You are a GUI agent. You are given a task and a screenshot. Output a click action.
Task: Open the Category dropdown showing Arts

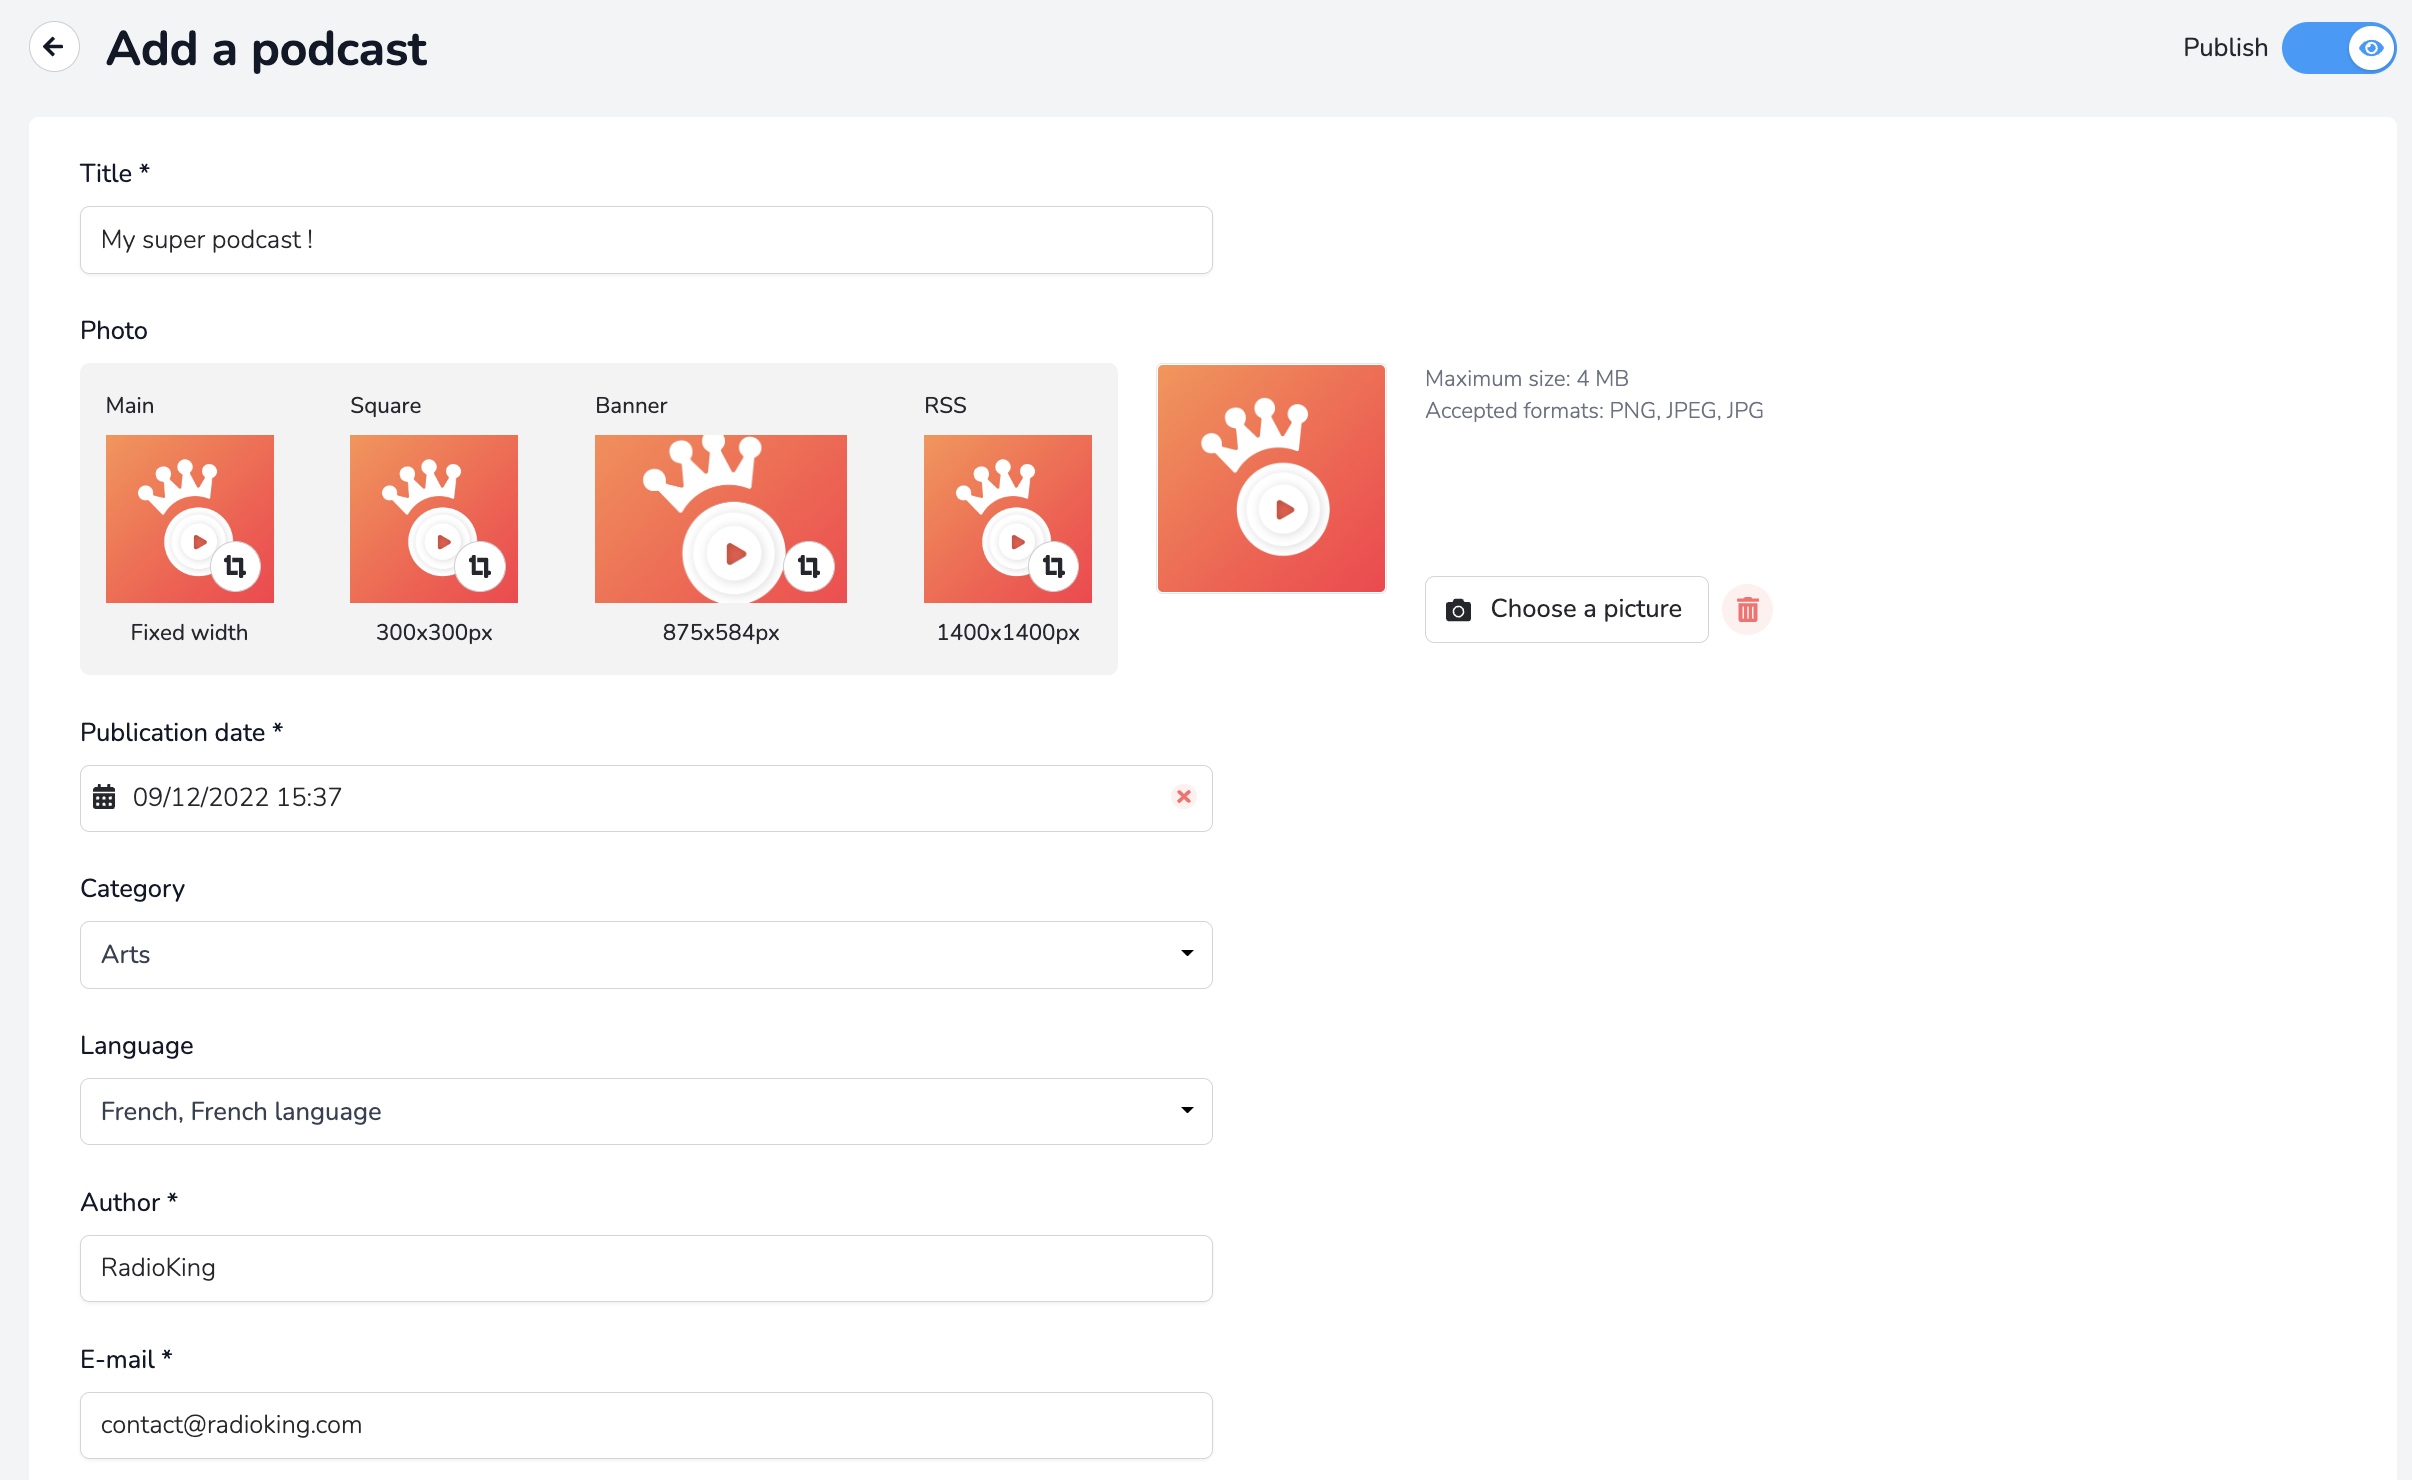tap(646, 955)
